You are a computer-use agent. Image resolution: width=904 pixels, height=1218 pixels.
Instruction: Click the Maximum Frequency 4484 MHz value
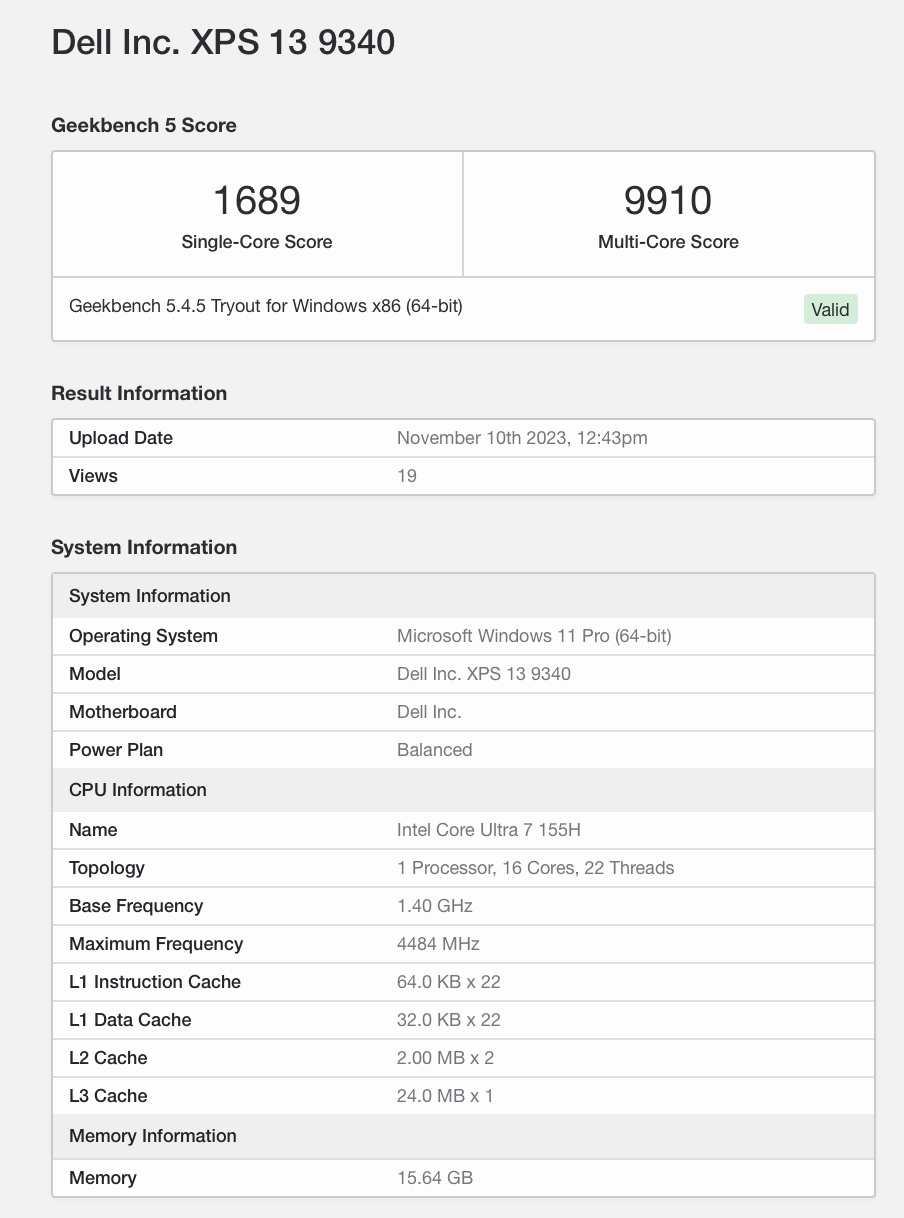click(438, 944)
